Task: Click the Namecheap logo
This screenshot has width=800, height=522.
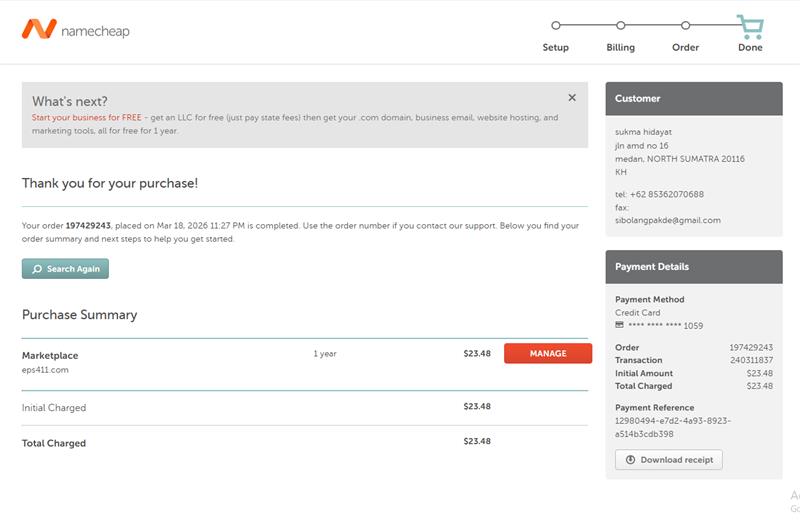Action: pyautogui.click(x=76, y=30)
